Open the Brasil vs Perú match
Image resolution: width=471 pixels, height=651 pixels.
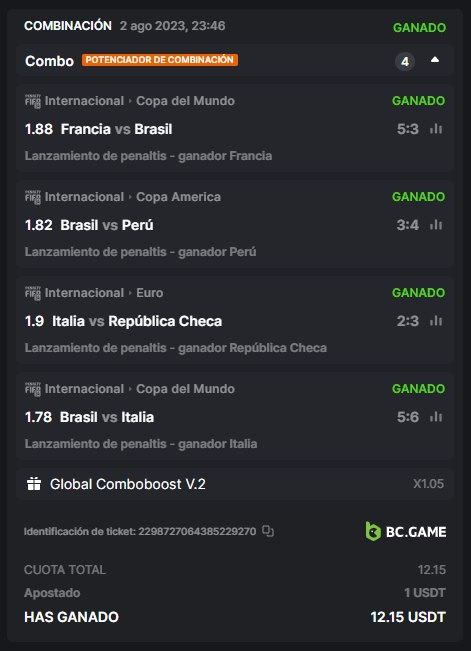click(107, 225)
